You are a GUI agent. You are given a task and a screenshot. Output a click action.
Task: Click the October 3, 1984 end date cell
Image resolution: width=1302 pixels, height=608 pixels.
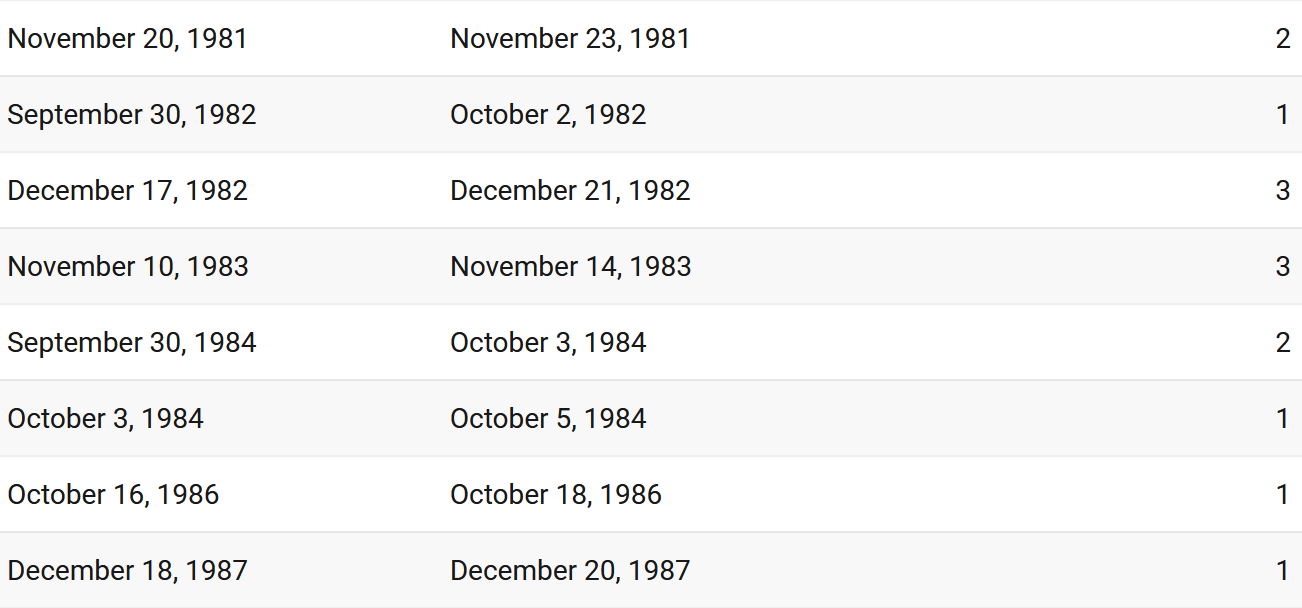[x=548, y=343]
